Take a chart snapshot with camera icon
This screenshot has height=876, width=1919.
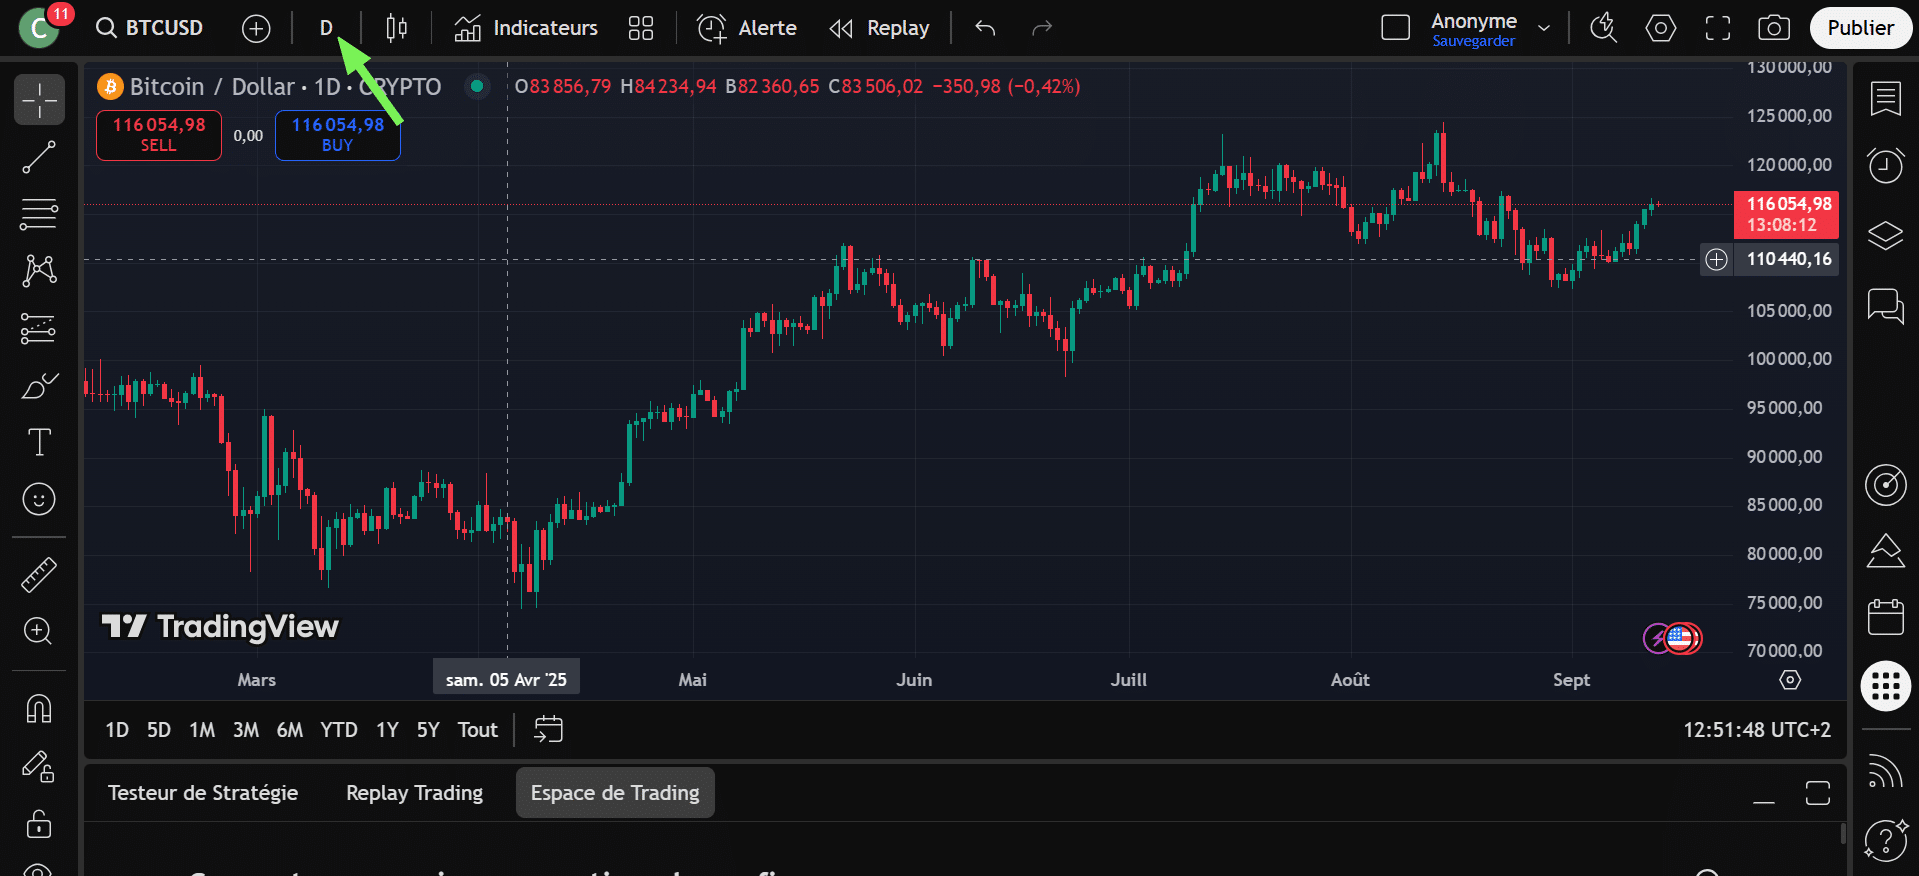click(1773, 28)
